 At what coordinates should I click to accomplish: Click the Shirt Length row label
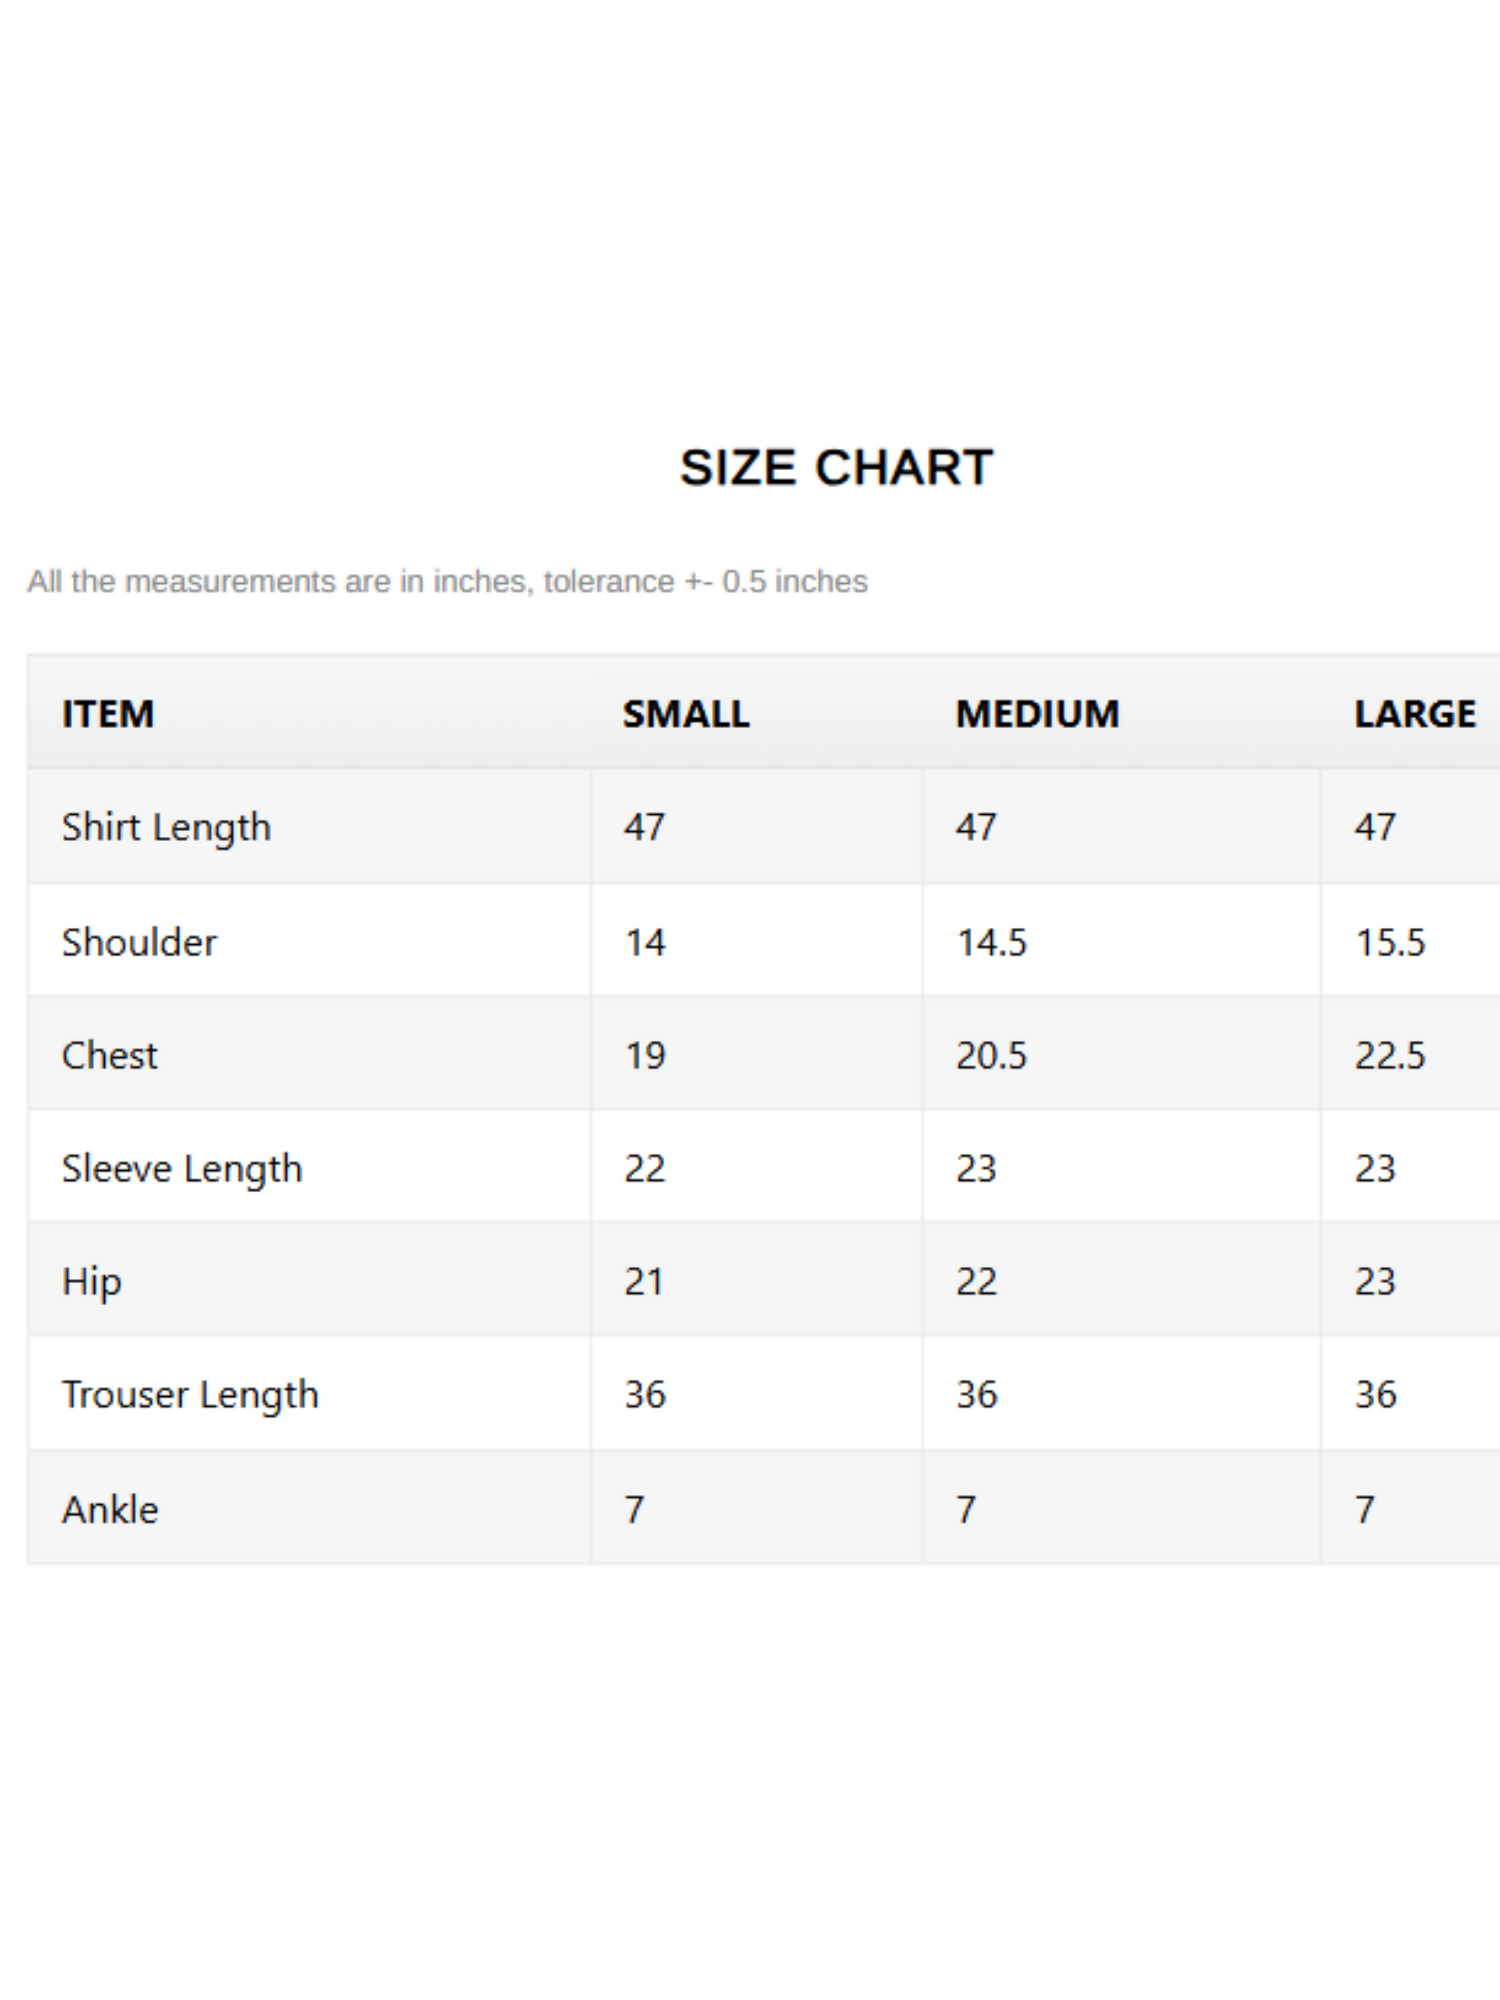point(166,827)
